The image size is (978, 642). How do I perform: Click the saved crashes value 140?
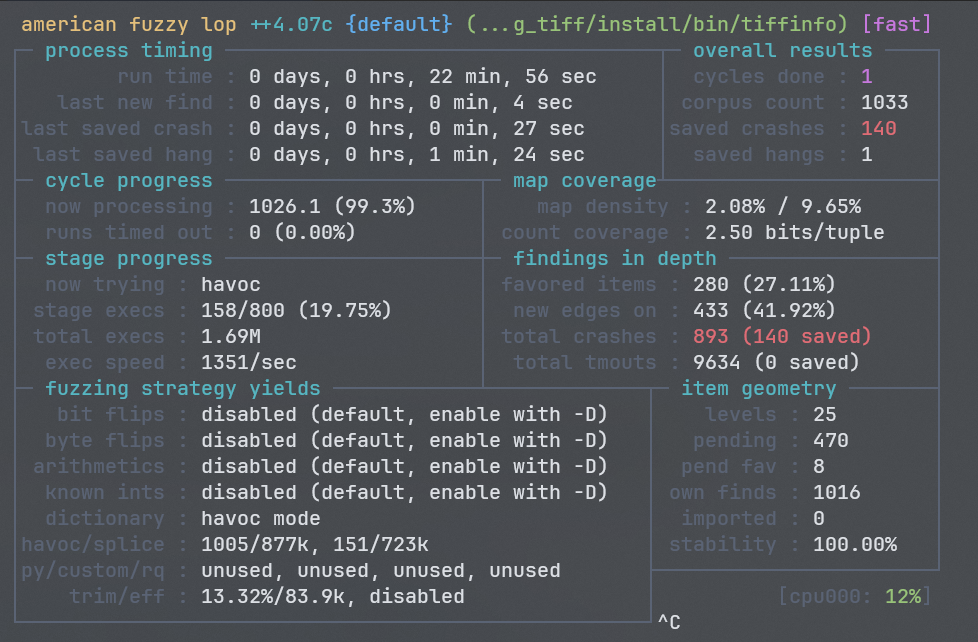pyautogui.click(x=878, y=129)
